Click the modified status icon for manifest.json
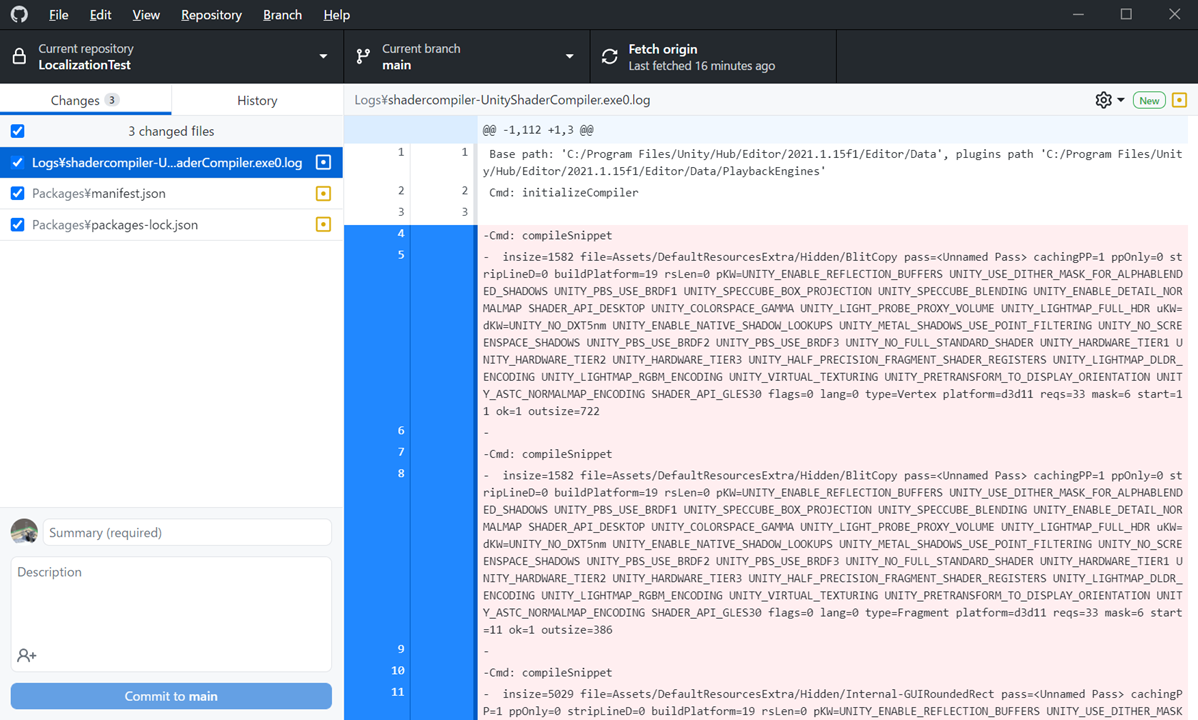This screenshot has width=1198, height=720. point(322,194)
